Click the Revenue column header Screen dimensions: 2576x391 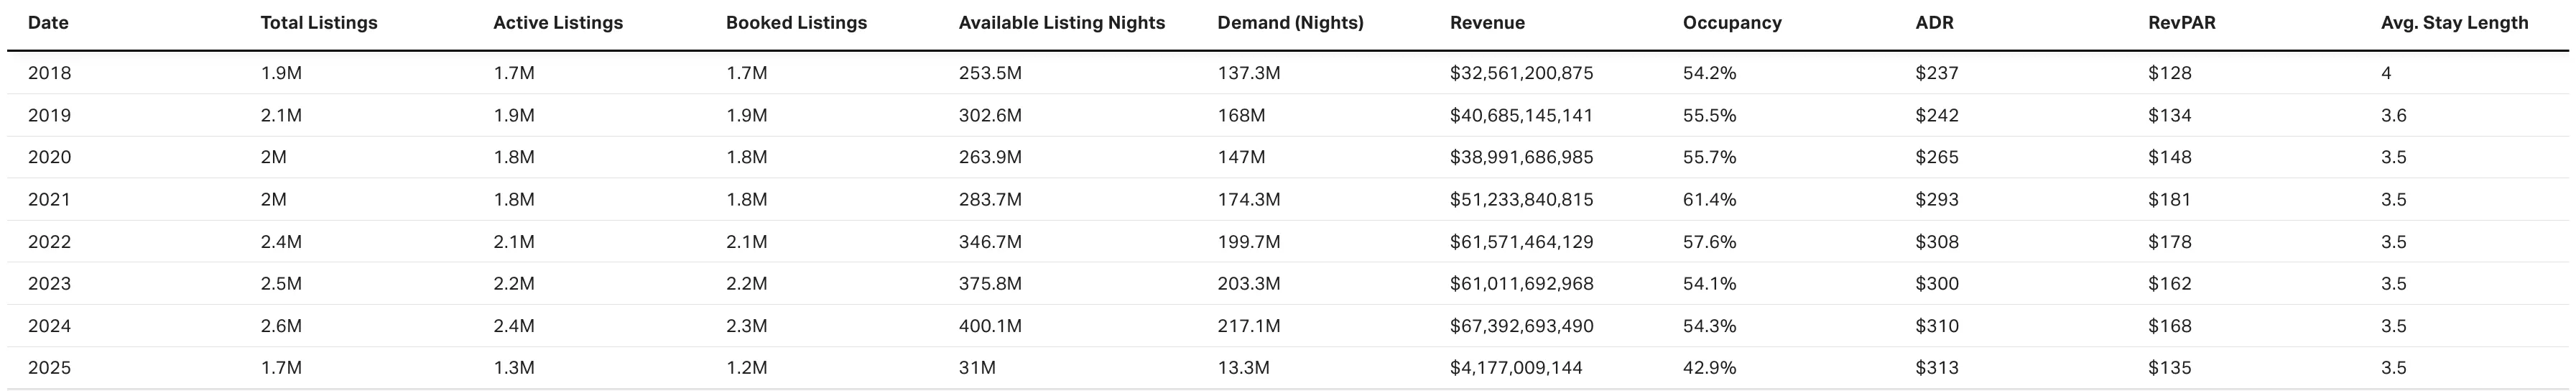[1487, 23]
